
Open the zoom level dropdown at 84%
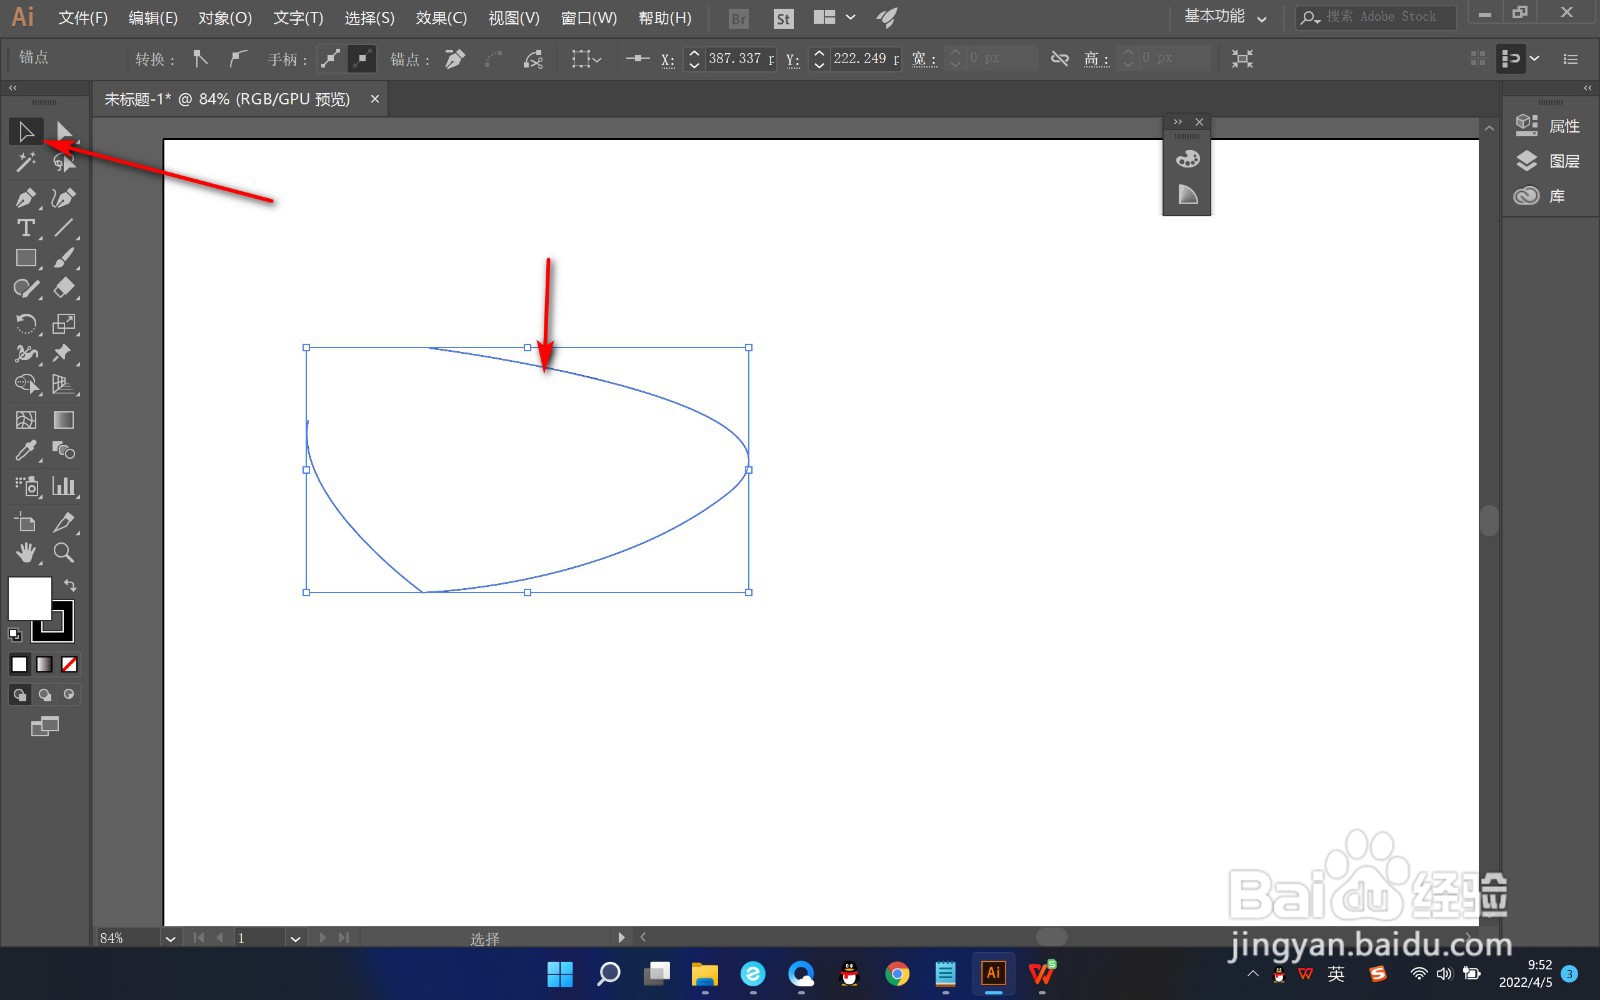point(170,938)
